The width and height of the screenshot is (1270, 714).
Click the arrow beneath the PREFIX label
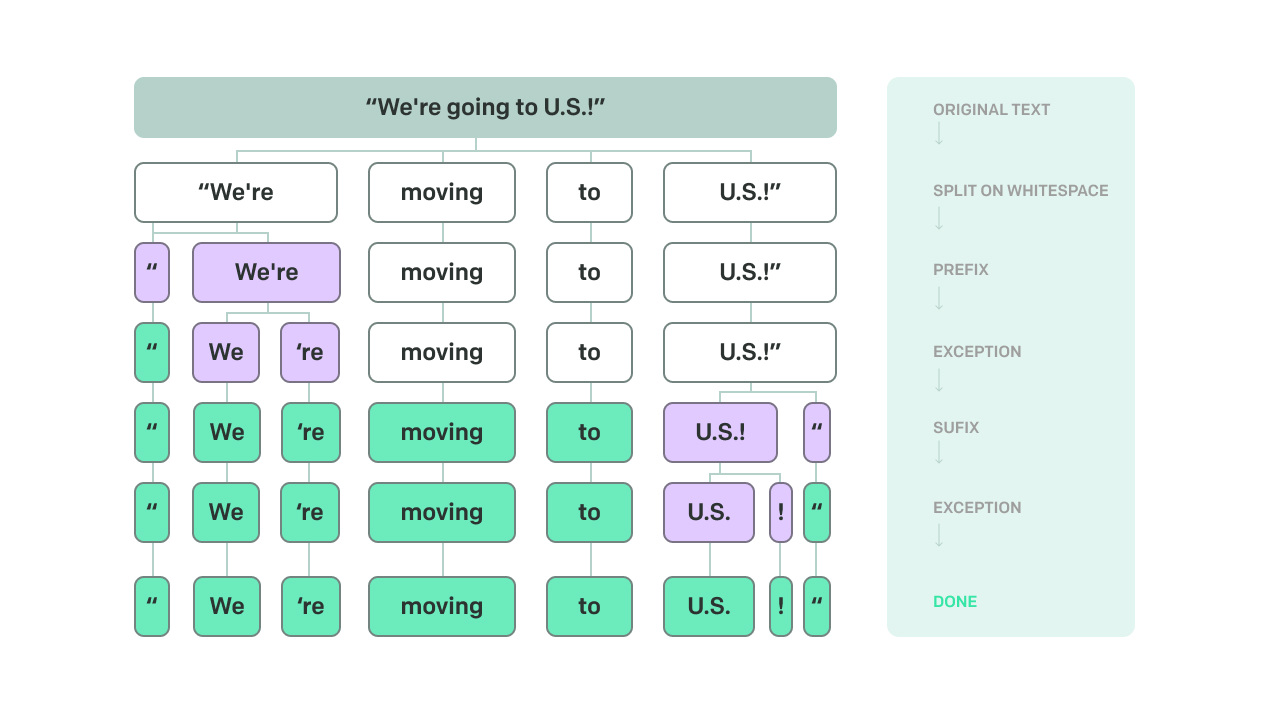(x=939, y=298)
